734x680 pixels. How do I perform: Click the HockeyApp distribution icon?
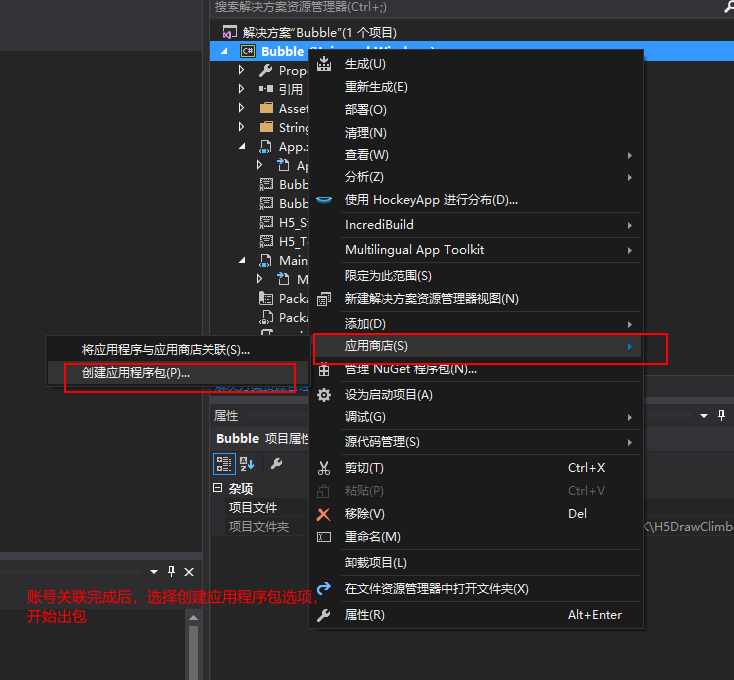coord(323,200)
